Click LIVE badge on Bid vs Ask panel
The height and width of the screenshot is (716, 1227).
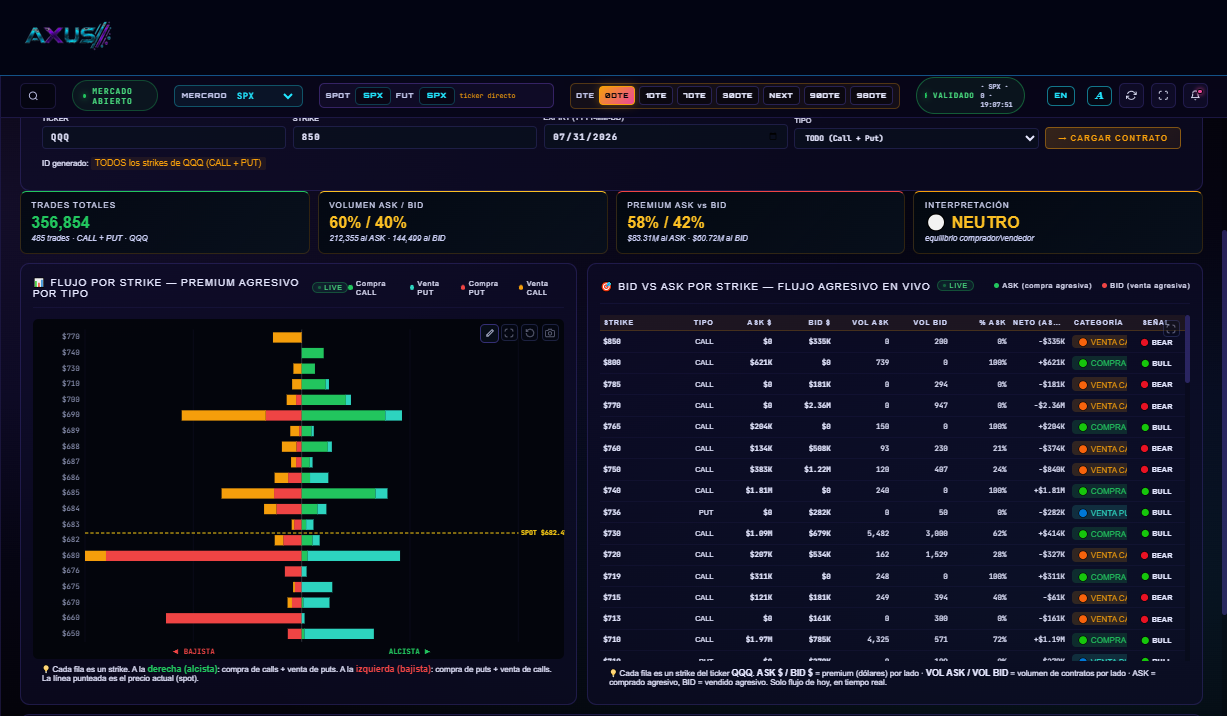click(x=955, y=286)
